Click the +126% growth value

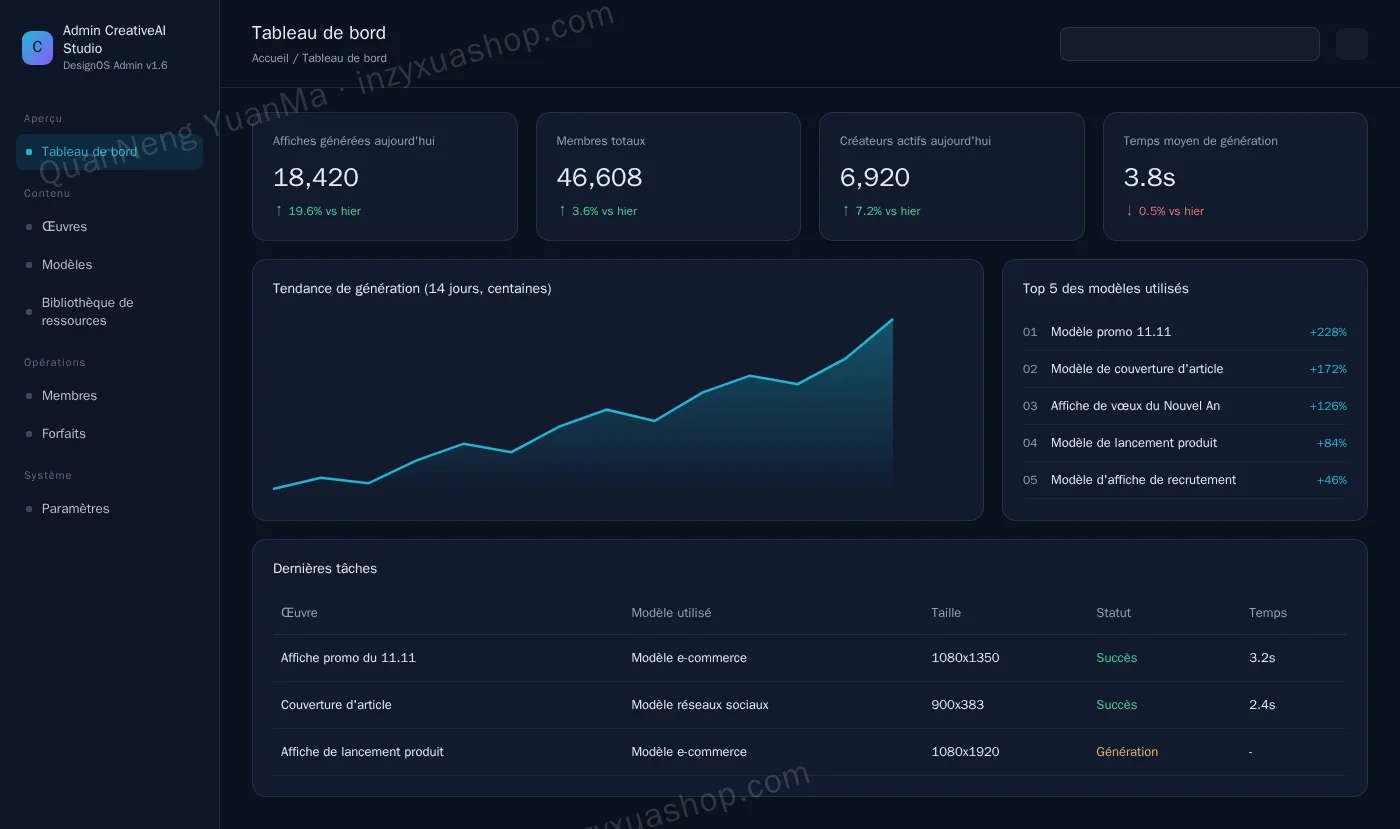[x=1328, y=406]
